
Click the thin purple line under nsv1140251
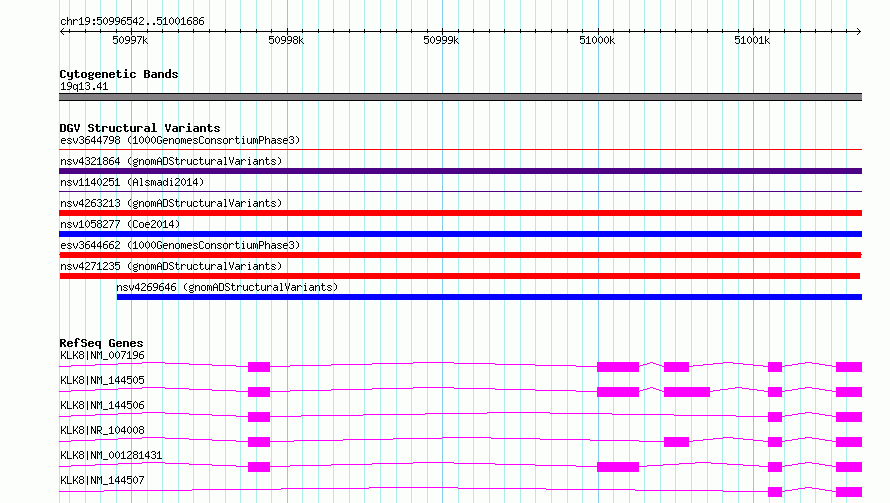pos(460,192)
